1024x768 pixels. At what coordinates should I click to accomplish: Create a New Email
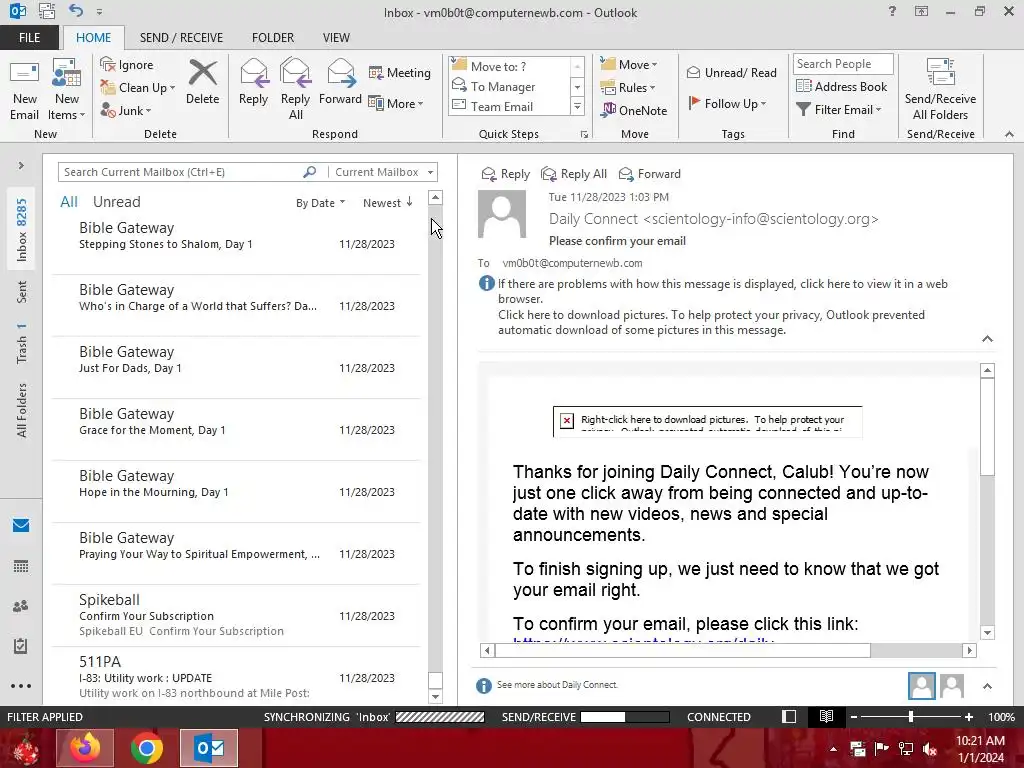tap(25, 90)
